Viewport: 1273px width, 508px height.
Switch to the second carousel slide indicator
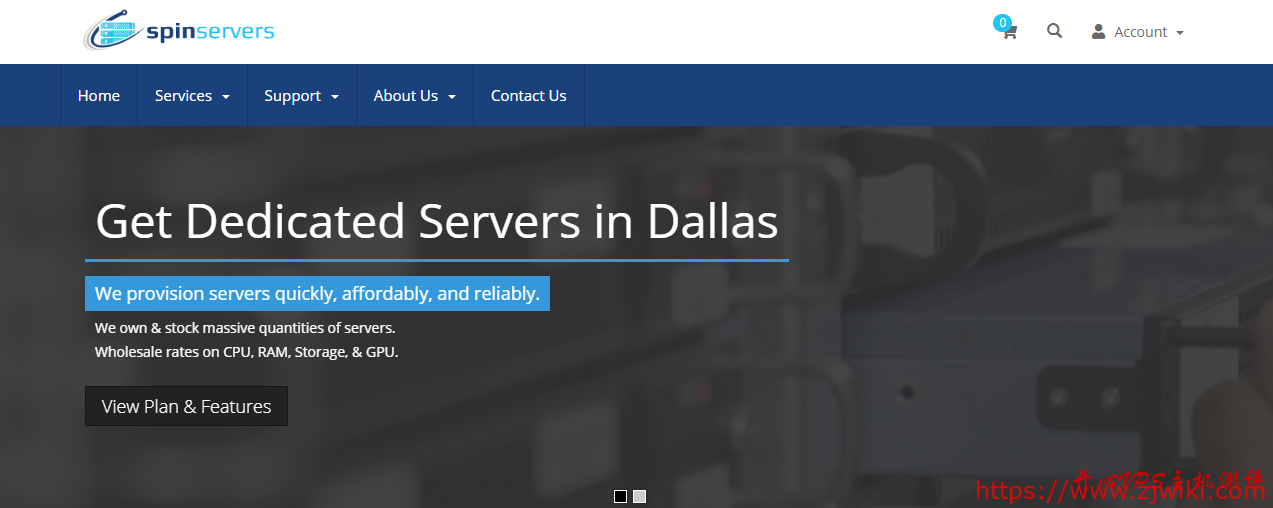[x=640, y=496]
